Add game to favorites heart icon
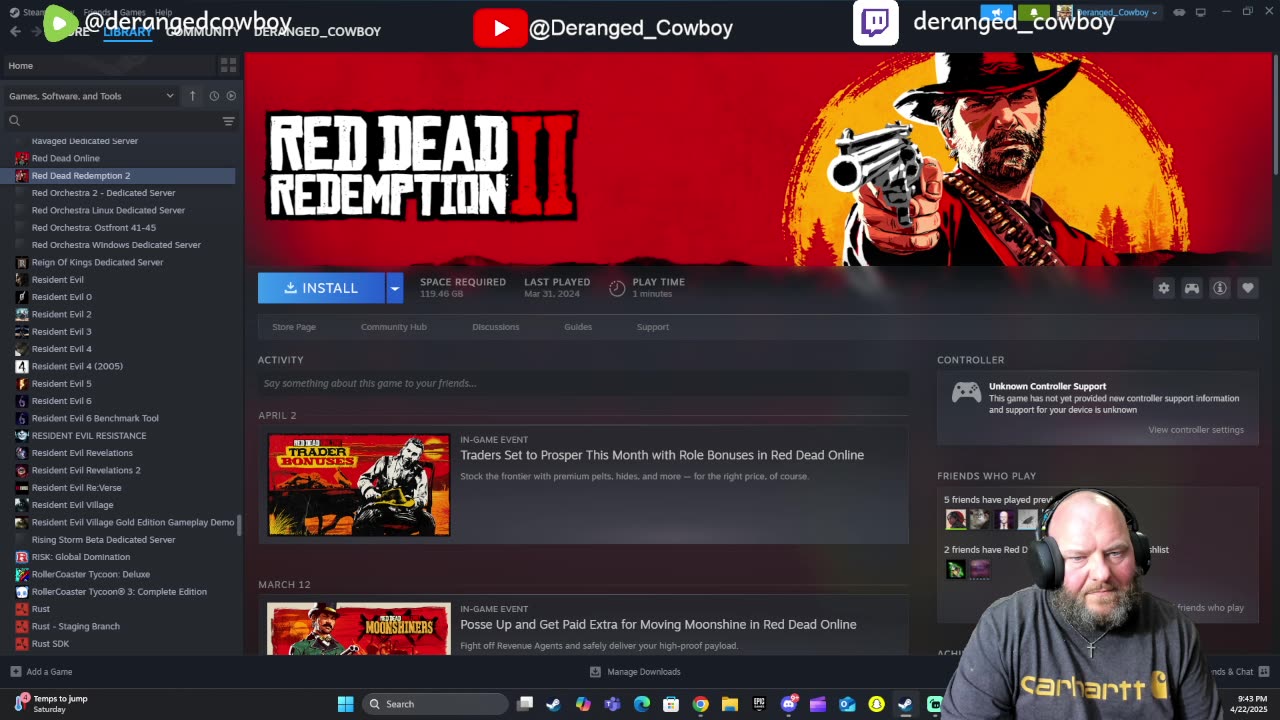This screenshot has width=1280, height=720. [1248, 288]
